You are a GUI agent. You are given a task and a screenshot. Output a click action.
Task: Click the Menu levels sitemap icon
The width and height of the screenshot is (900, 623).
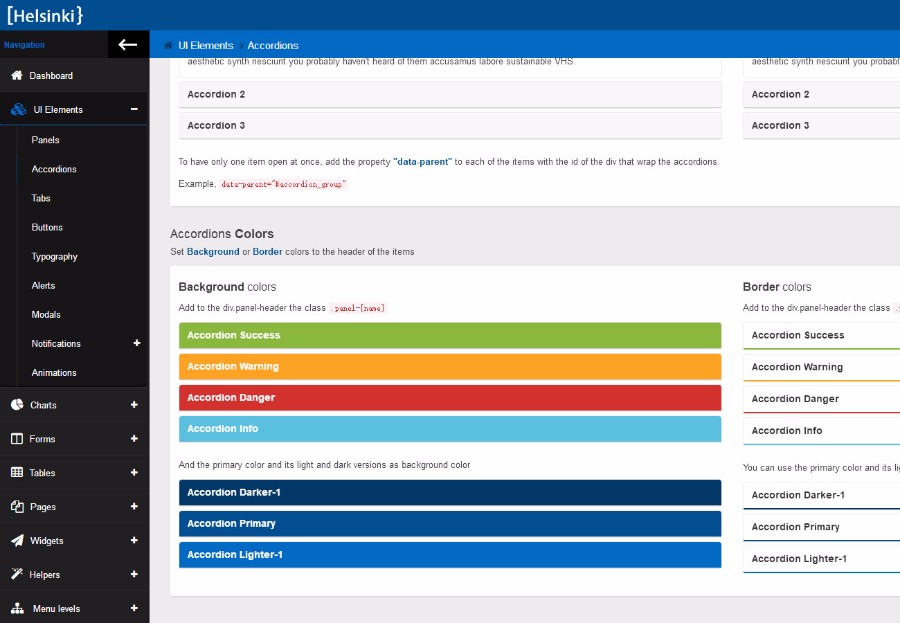tap(17, 608)
